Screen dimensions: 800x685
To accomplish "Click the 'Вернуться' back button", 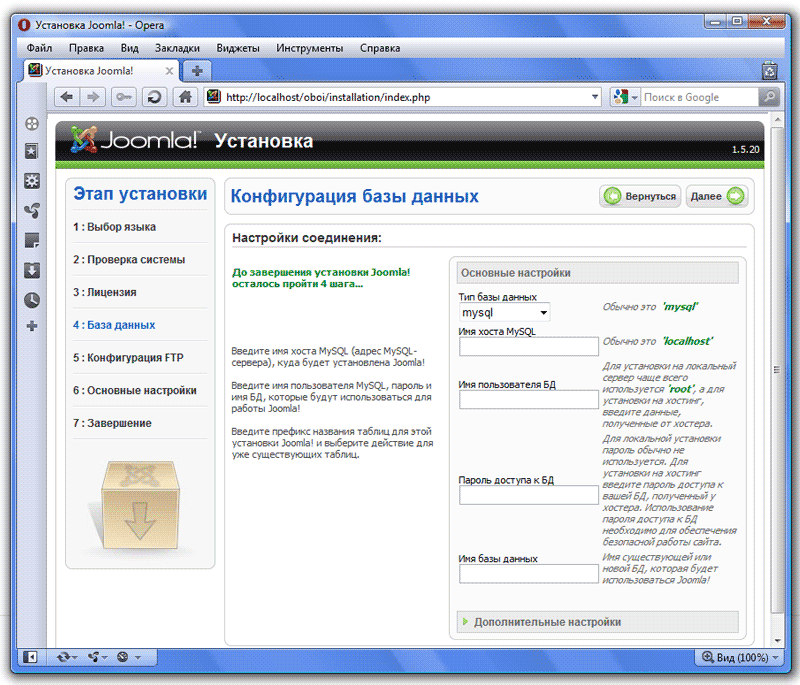I will click(x=641, y=197).
